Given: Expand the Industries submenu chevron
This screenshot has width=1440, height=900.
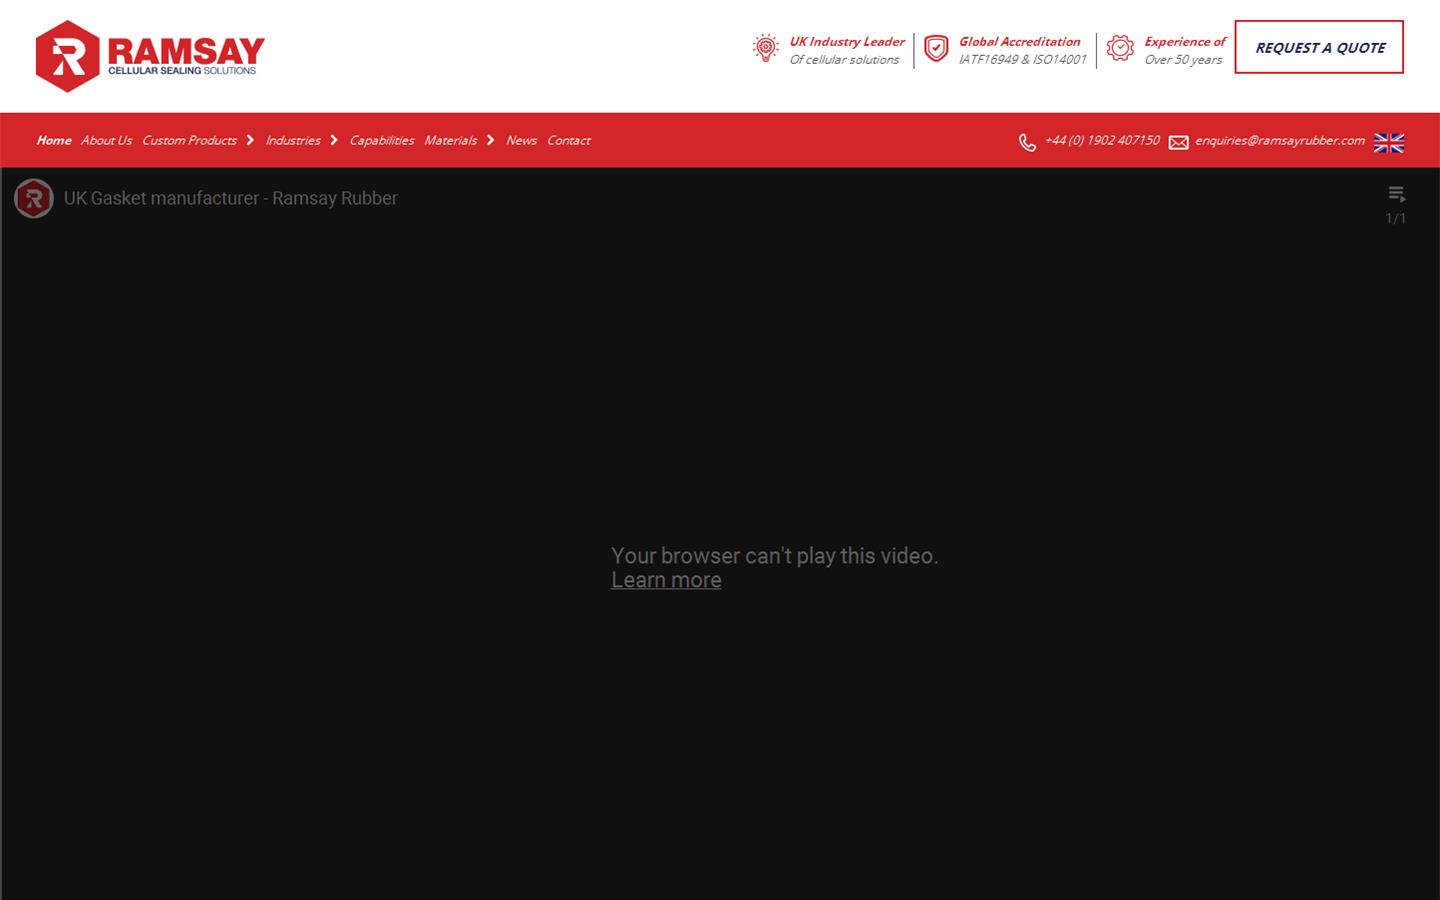Looking at the screenshot, I should point(334,140).
